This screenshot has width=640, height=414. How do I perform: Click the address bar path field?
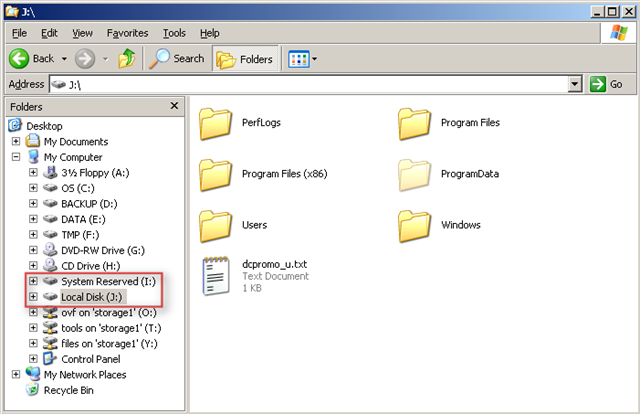pos(300,84)
